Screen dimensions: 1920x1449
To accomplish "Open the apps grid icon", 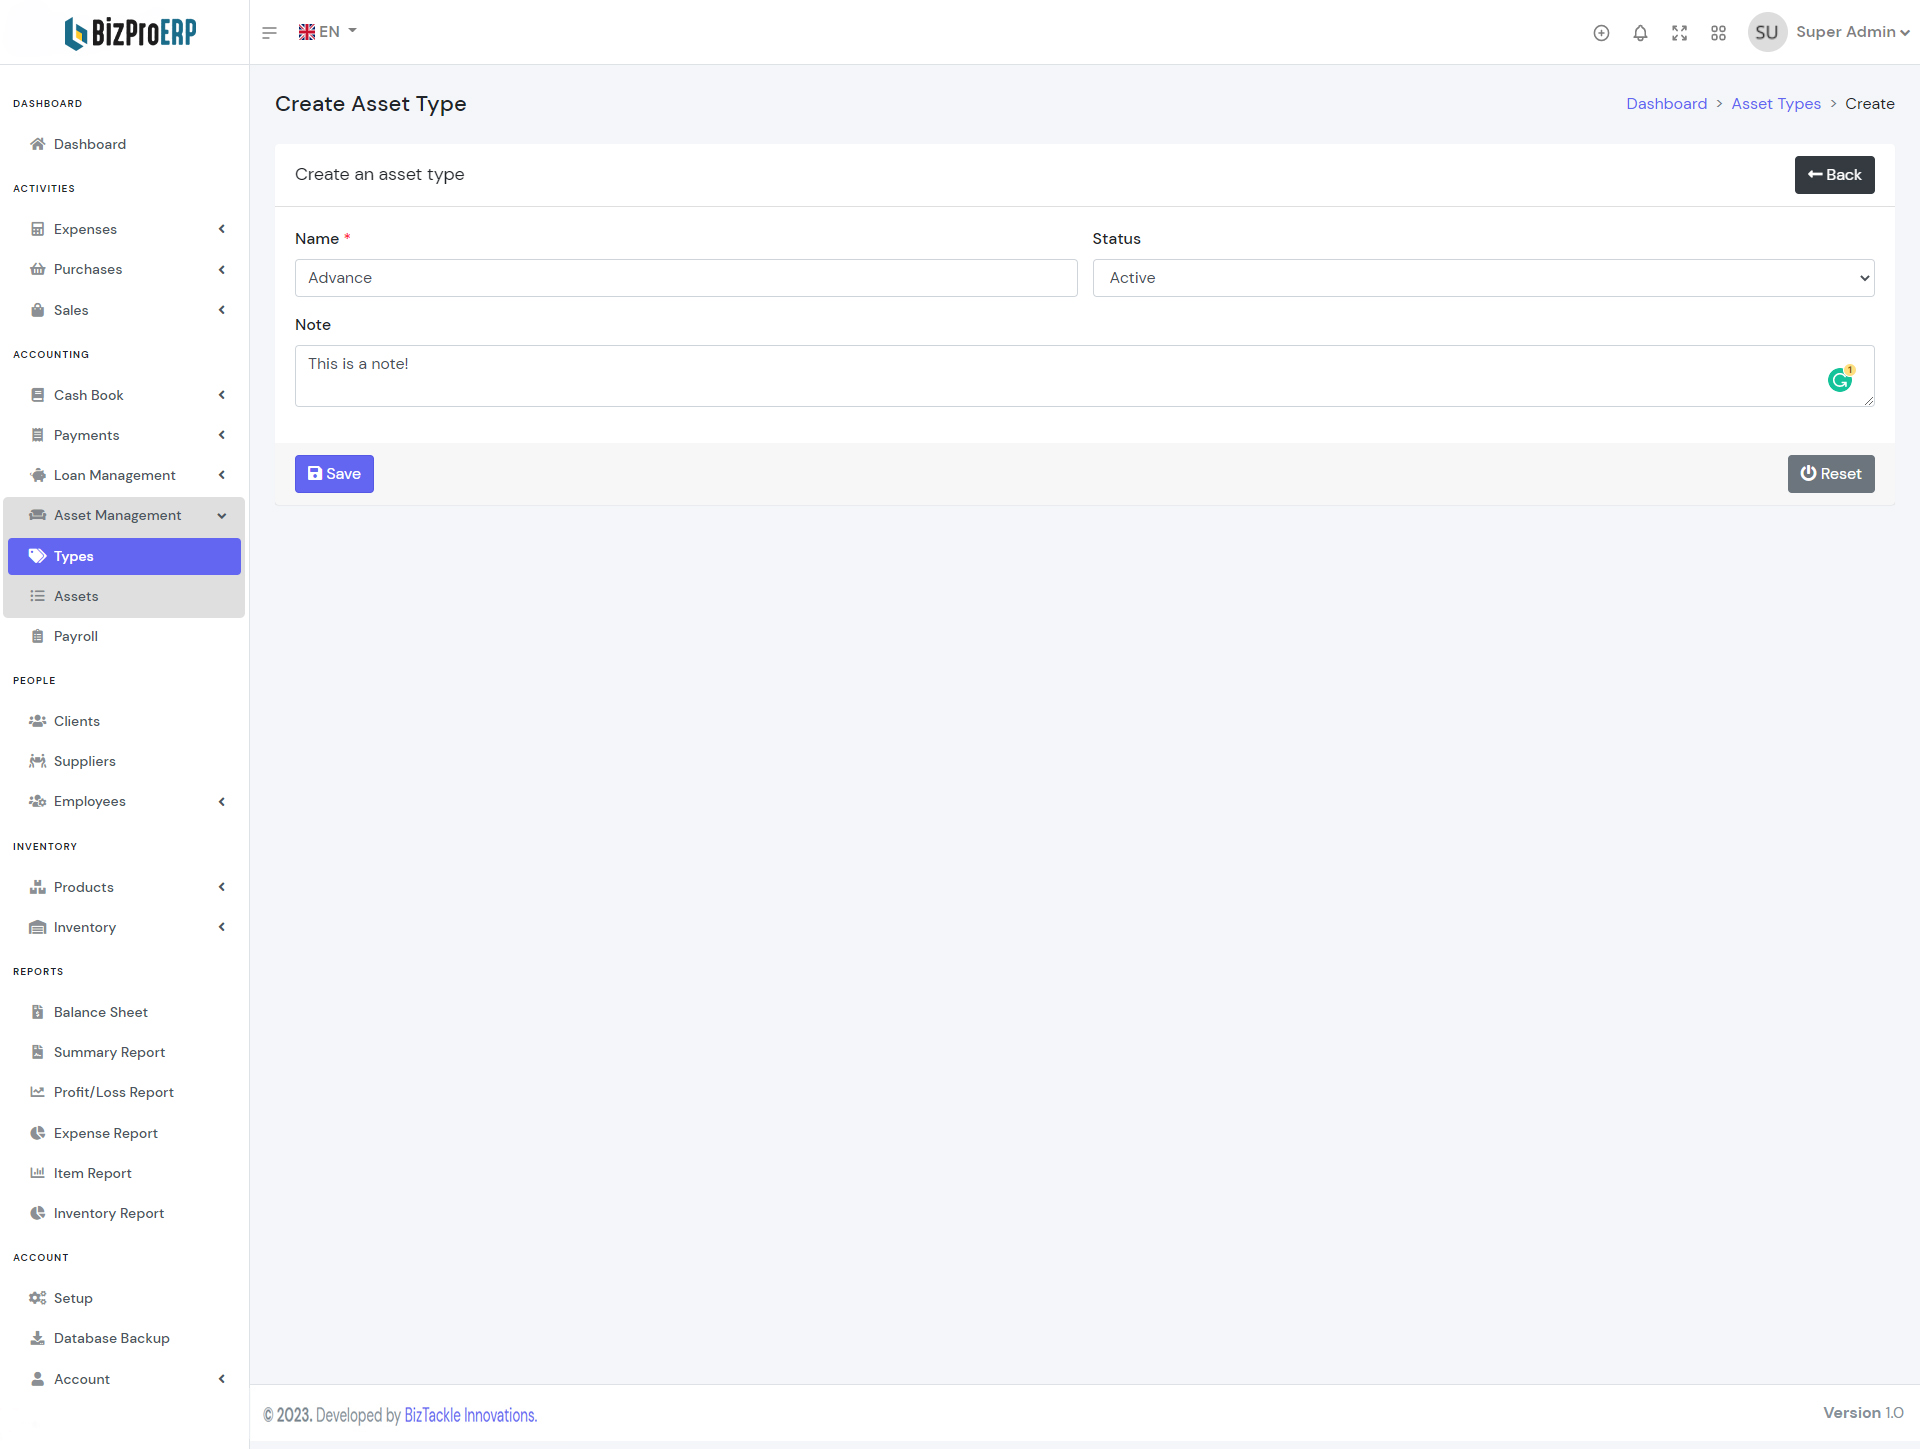I will point(1718,33).
